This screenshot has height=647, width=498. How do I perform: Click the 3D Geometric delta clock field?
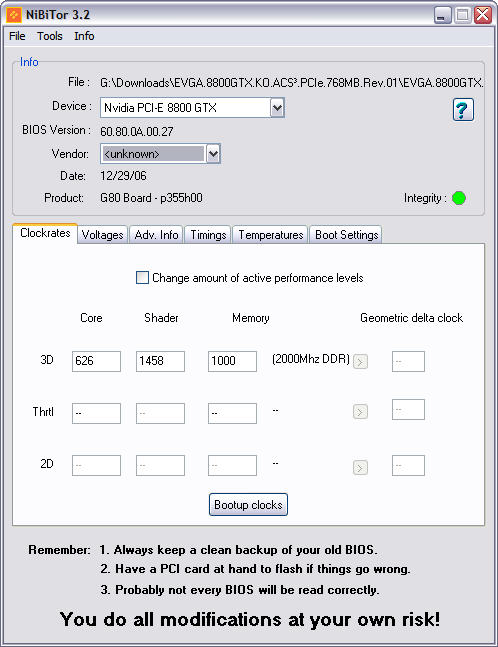pyautogui.click(x=408, y=361)
